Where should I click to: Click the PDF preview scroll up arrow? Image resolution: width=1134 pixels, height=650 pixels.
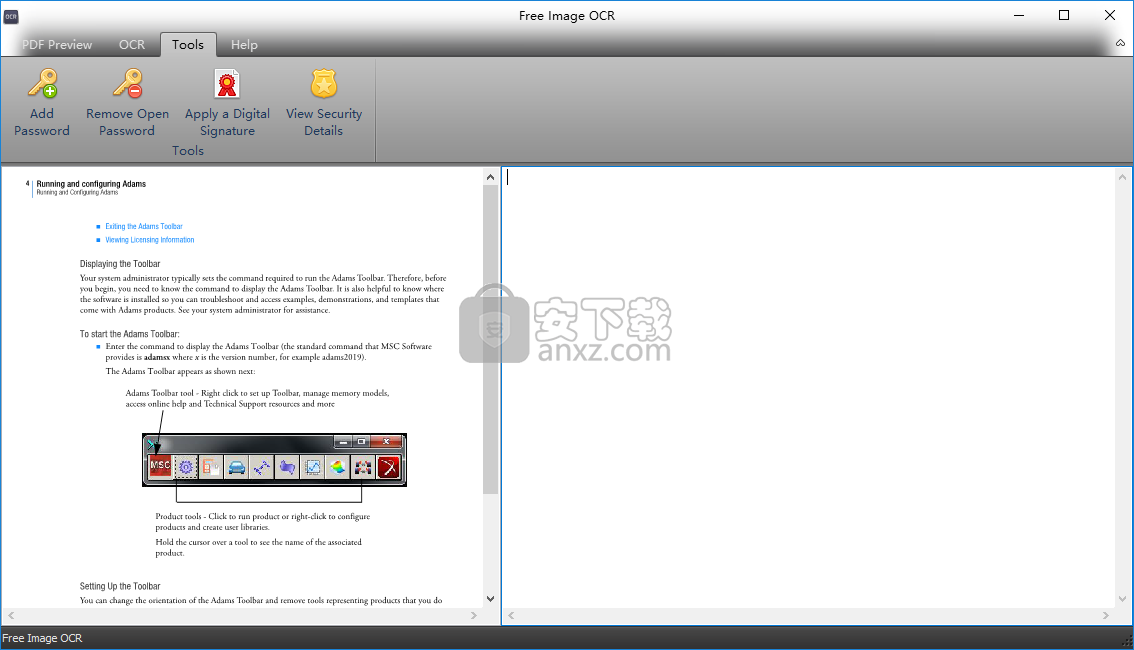[x=490, y=177]
